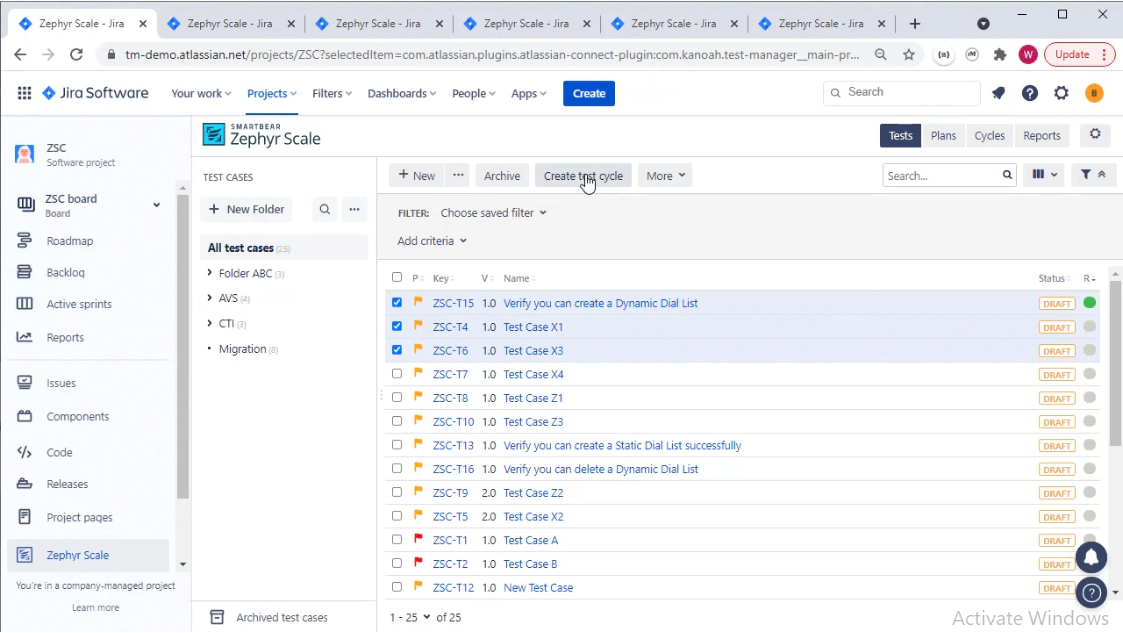Open the Choose saved filter dropdown
The width and height of the screenshot is (1123, 633).
tap(492, 212)
